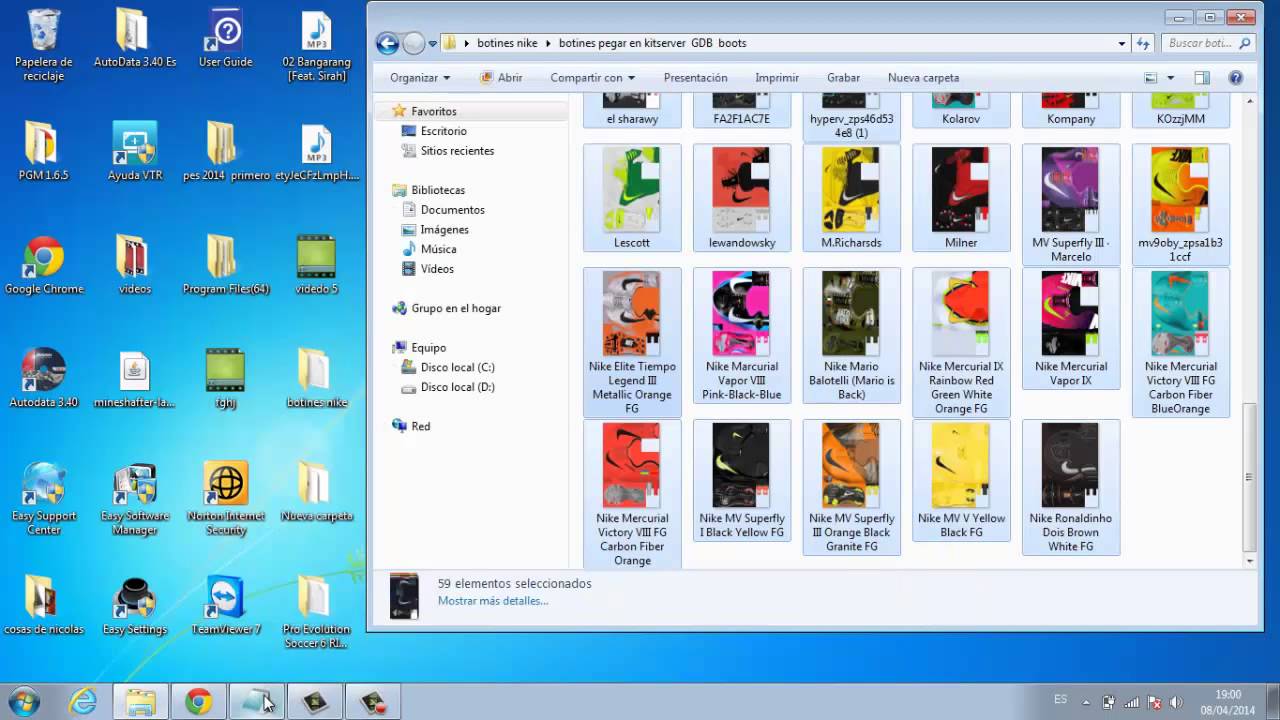Image resolution: width=1280 pixels, height=720 pixels.
Task: Click Abrir in the Explorer toolbar
Action: 501,78
